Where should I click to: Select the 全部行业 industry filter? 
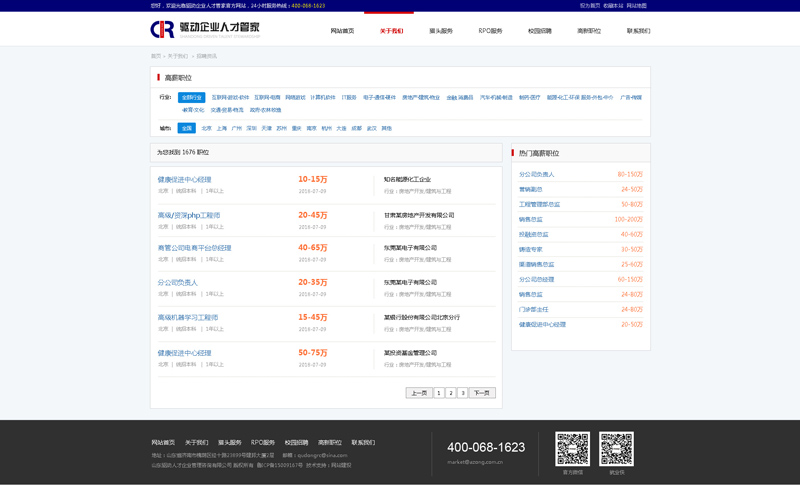pyautogui.click(x=191, y=98)
